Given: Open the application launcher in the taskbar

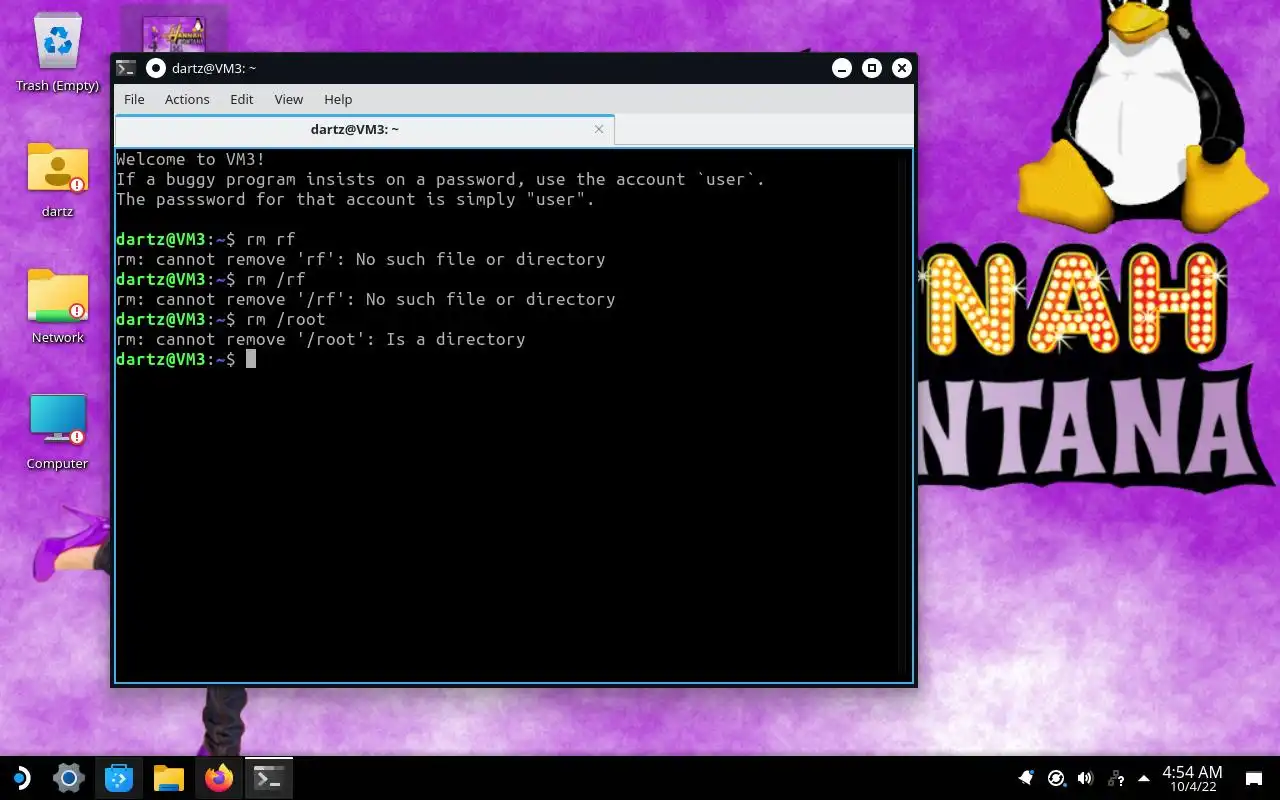Looking at the screenshot, I should pyautogui.click(x=20, y=778).
